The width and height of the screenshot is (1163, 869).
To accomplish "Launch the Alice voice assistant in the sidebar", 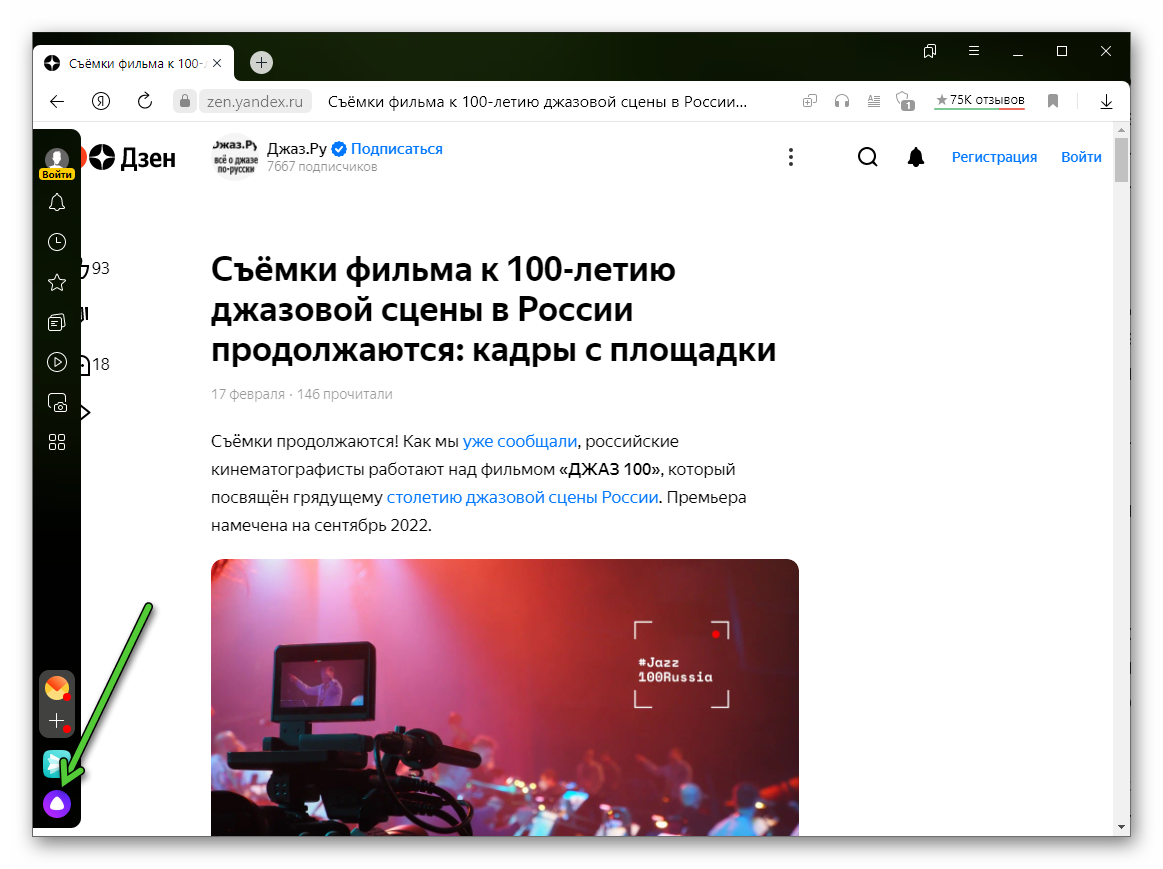I will coord(57,803).
